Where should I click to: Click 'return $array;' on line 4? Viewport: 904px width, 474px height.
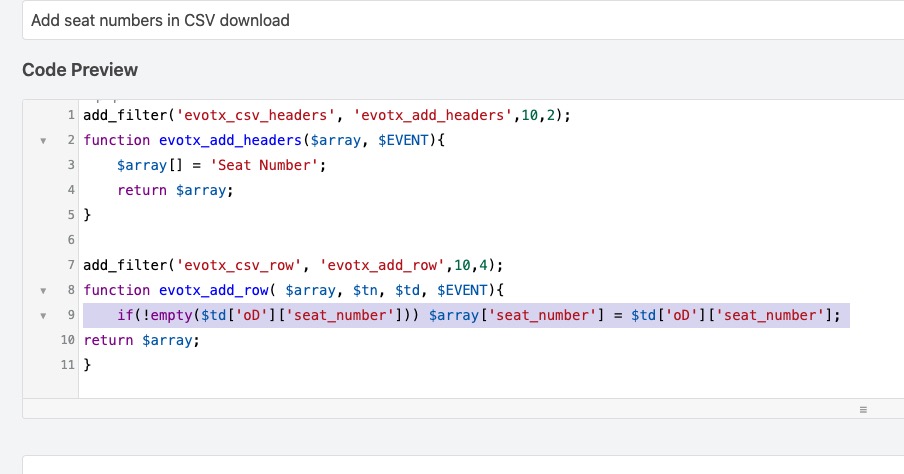(x=175, y=190)
